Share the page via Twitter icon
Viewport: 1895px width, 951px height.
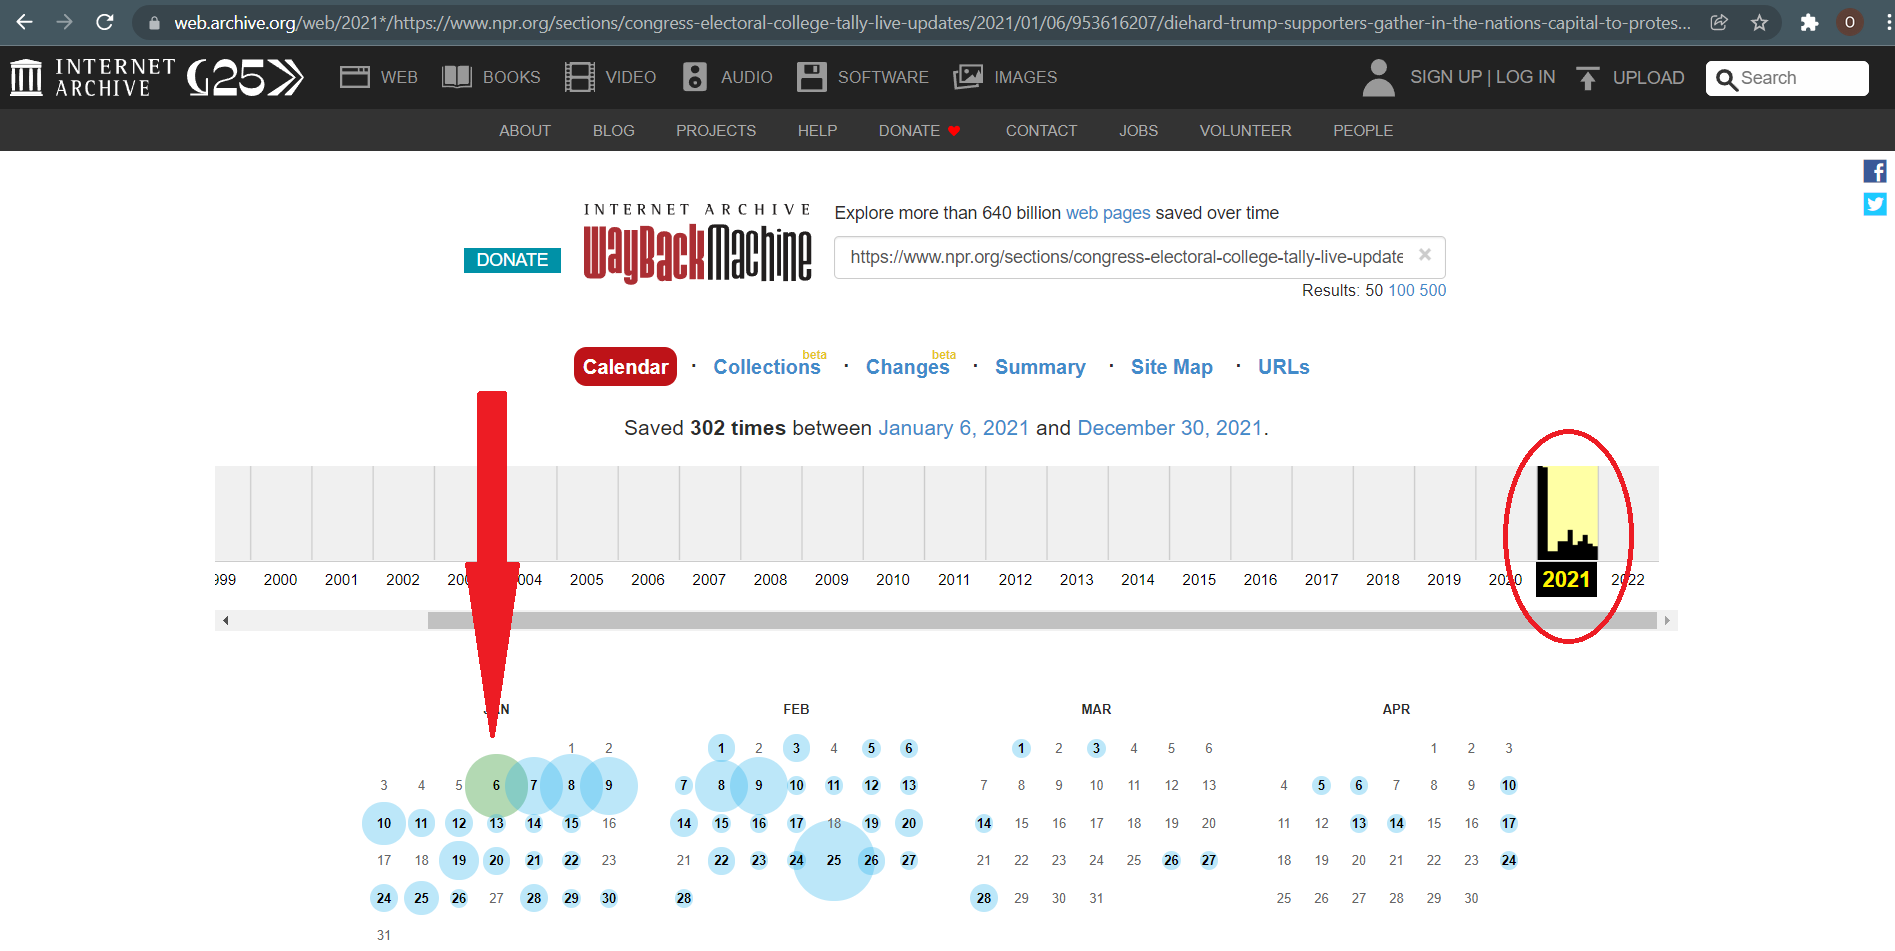coord(1874,204)
